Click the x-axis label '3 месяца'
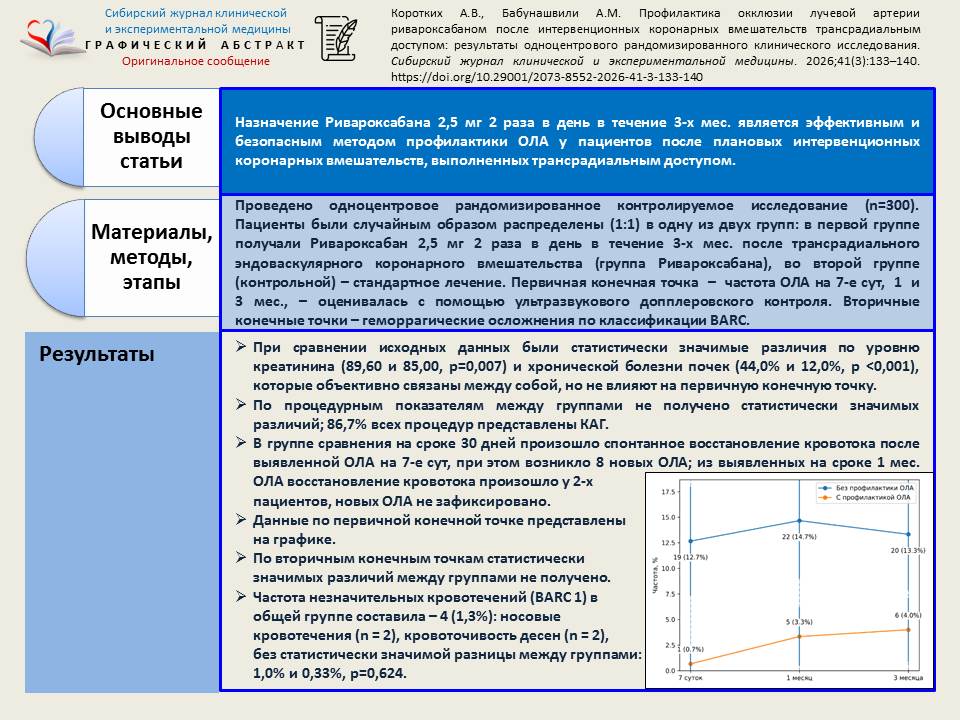Viewport: 960px width, 720px height. (x=908, y=678)
